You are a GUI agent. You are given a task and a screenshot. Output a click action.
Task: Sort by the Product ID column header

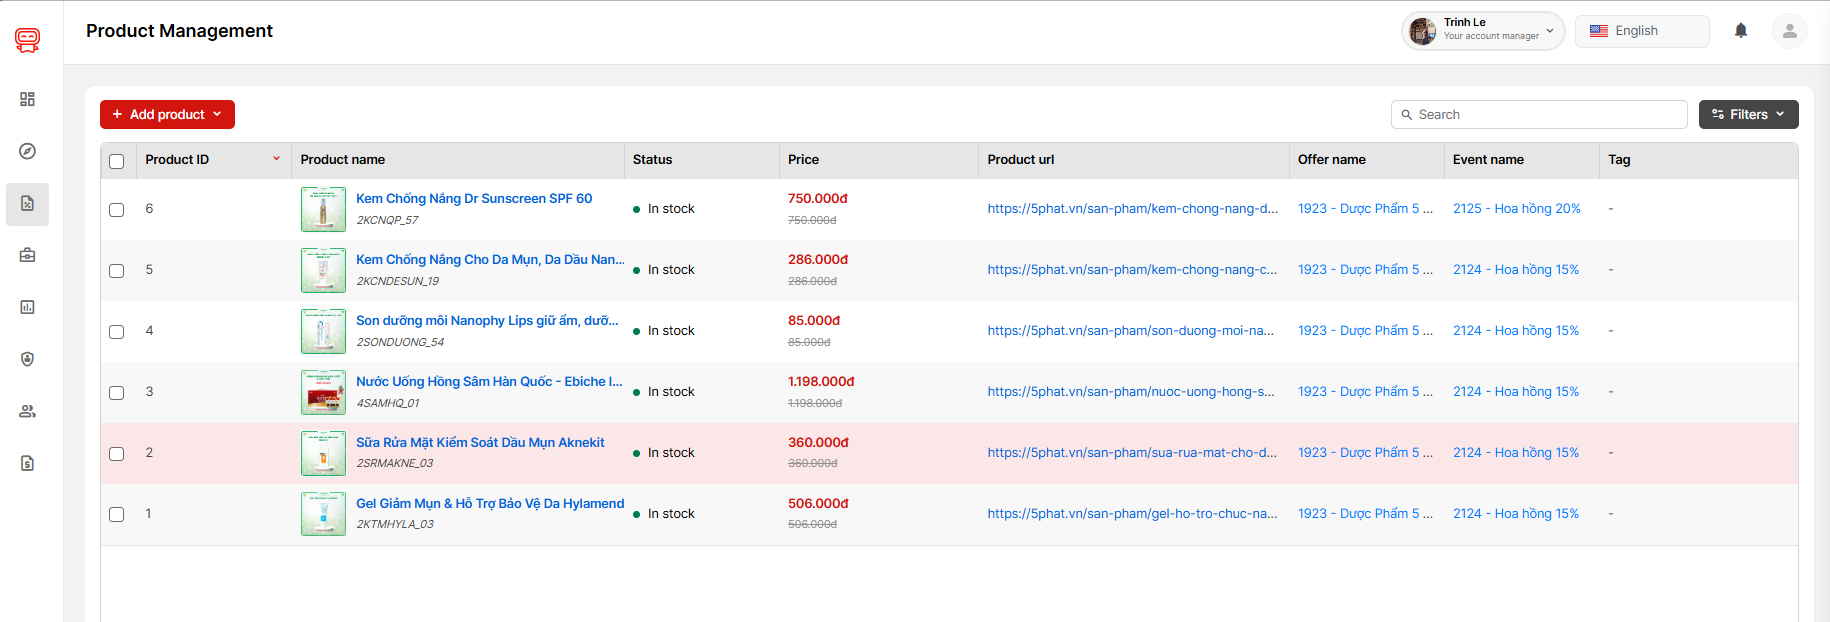(x=177, y=160)
